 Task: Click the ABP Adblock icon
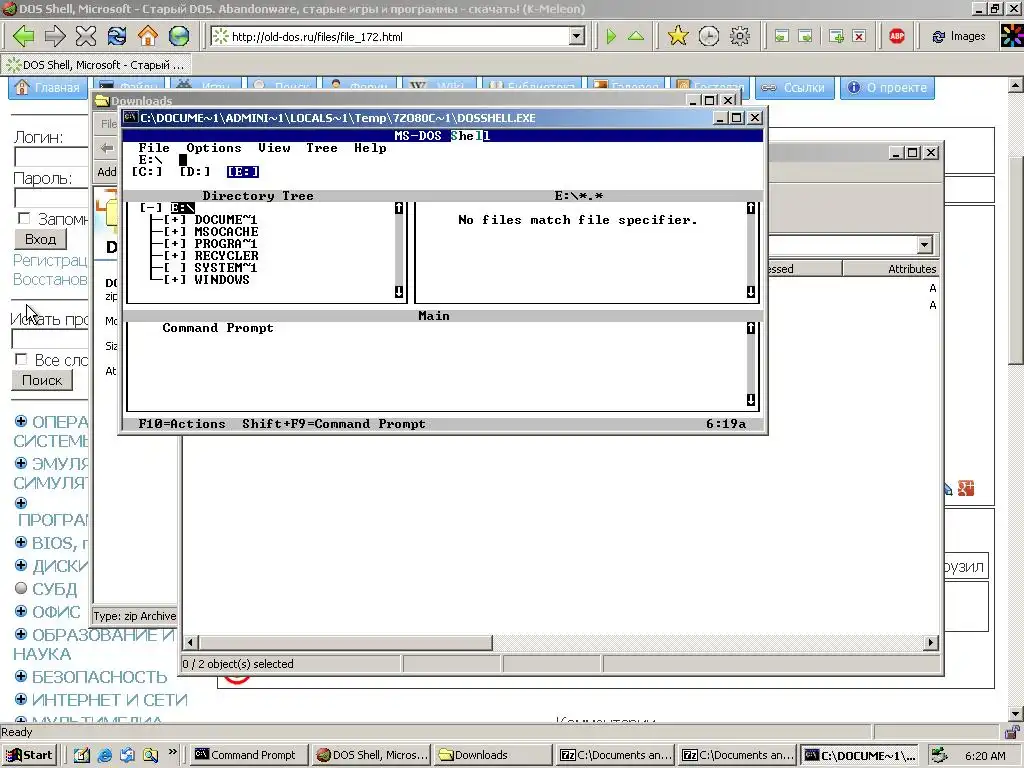tap(897, 36)
